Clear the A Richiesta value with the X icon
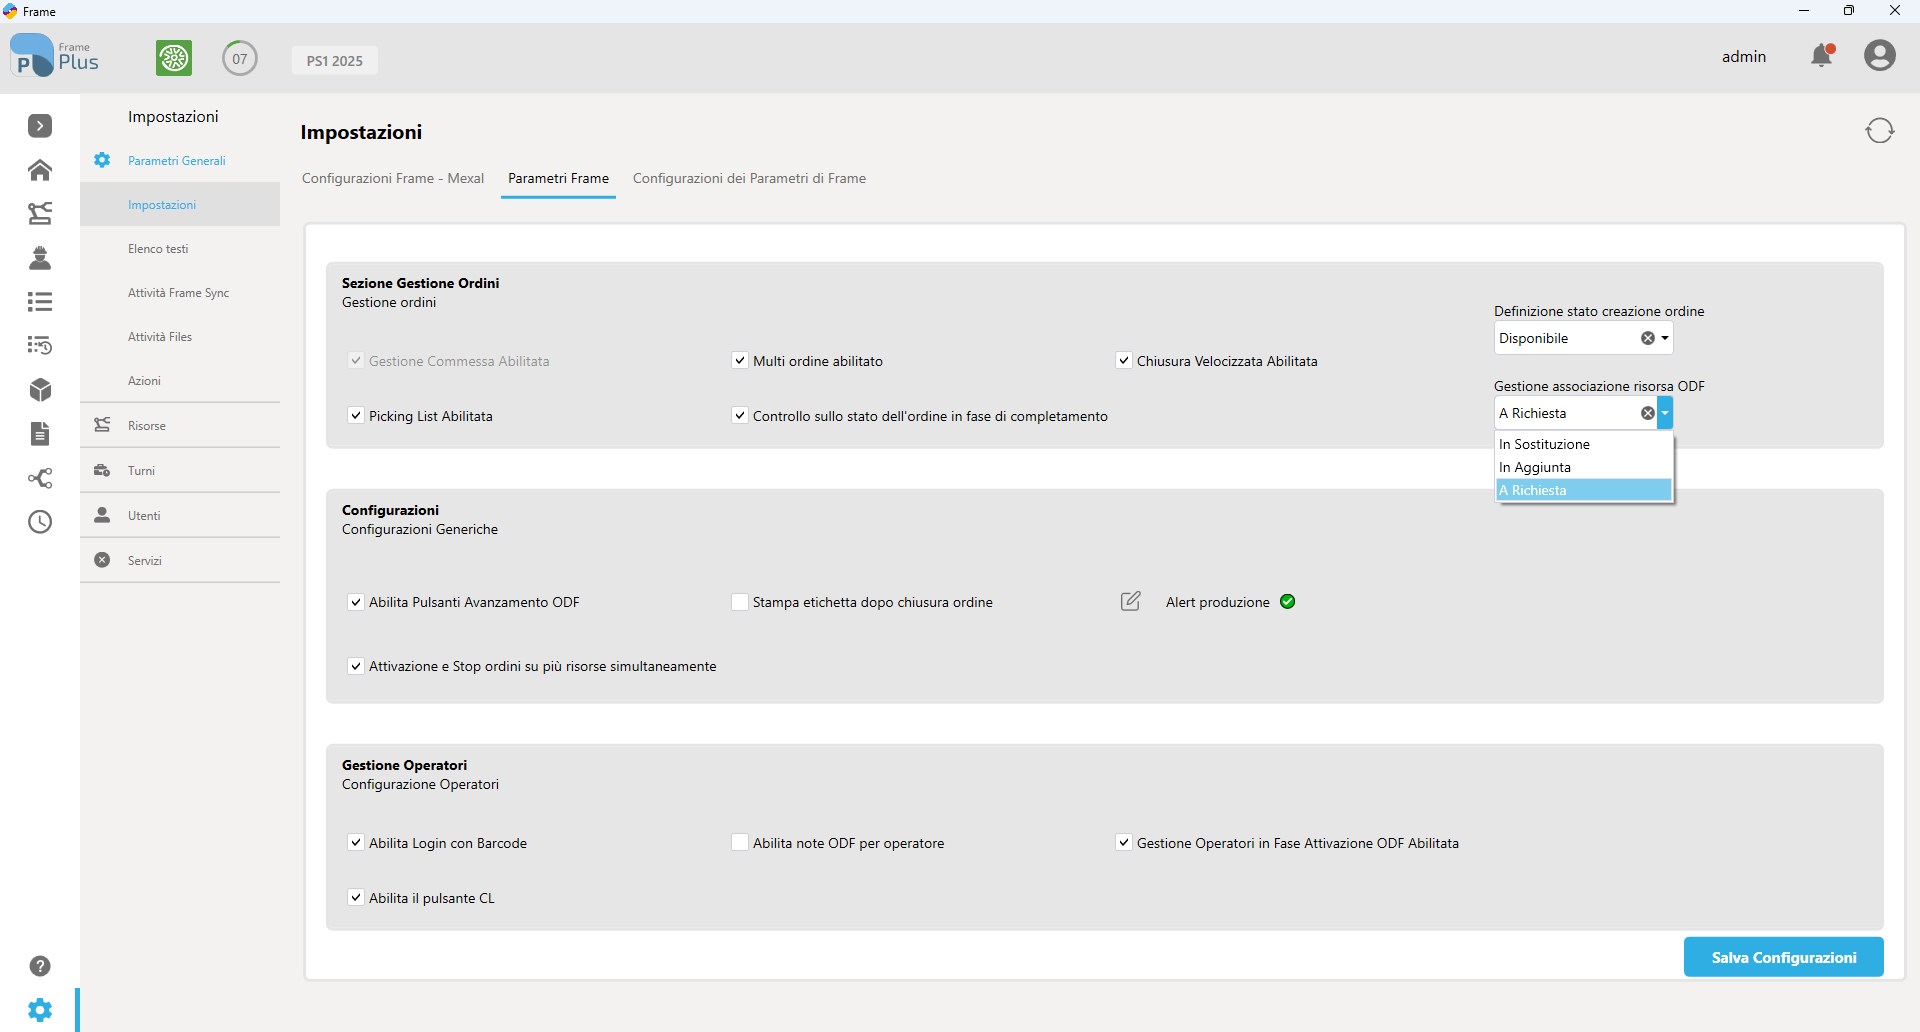Screen dimensions: 1920x1032 click(x=1648, y=413)
